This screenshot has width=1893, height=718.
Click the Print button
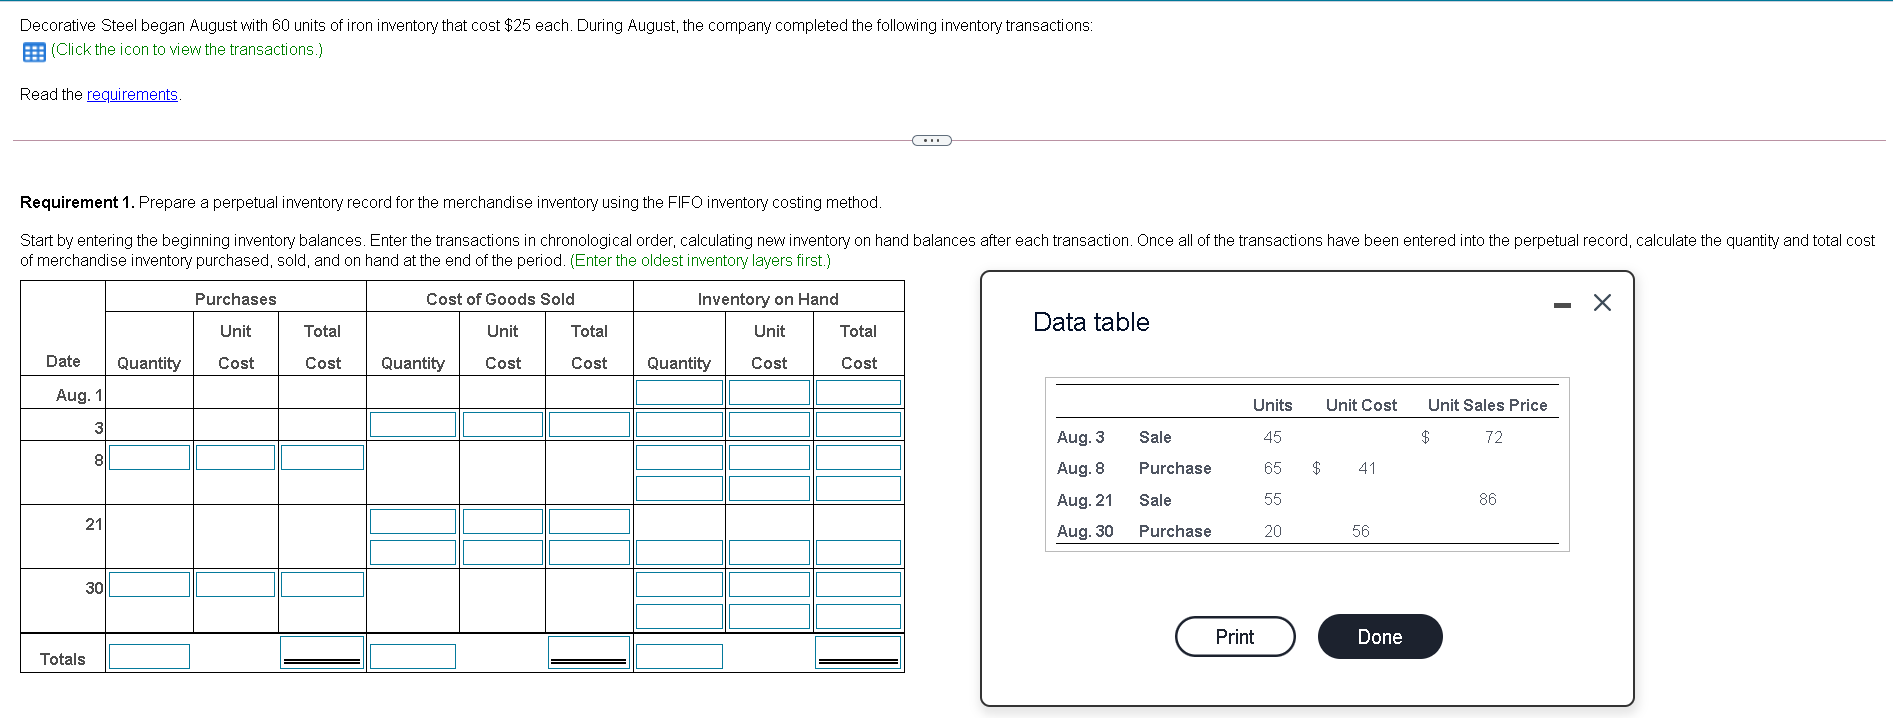1235,637
